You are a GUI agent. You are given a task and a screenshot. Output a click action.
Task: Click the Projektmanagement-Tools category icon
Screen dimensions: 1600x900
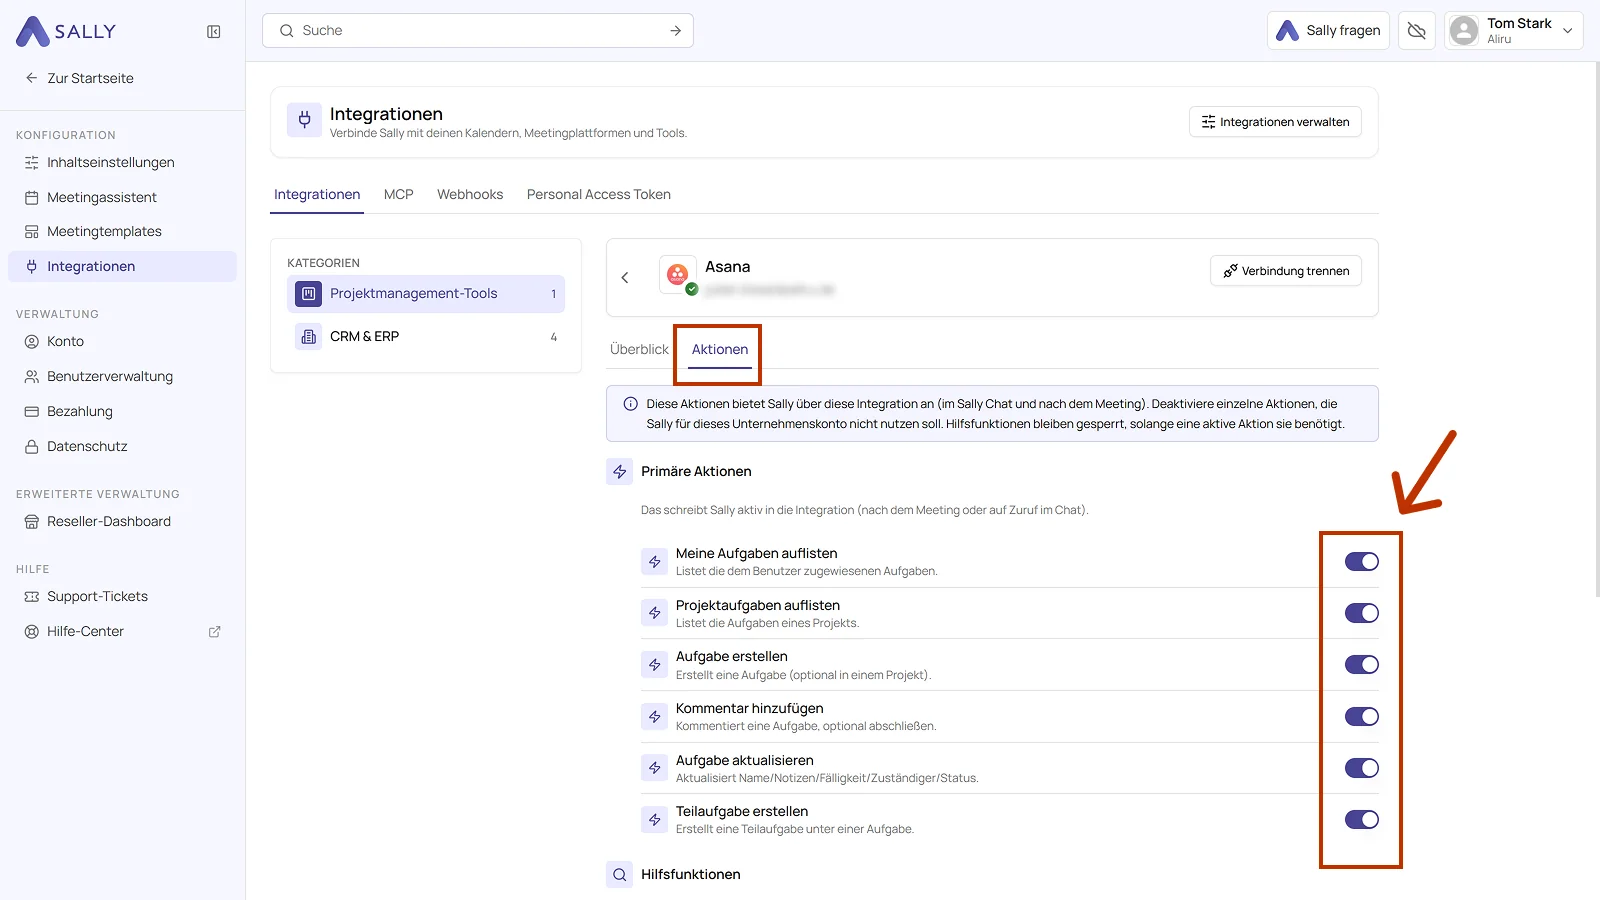point(308,294)
